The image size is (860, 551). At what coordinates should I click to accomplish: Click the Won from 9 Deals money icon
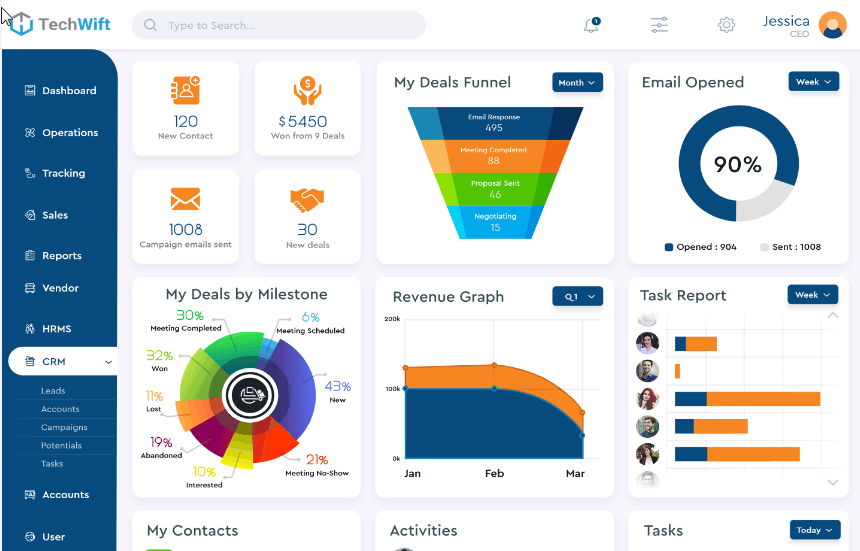coord(307,91)
